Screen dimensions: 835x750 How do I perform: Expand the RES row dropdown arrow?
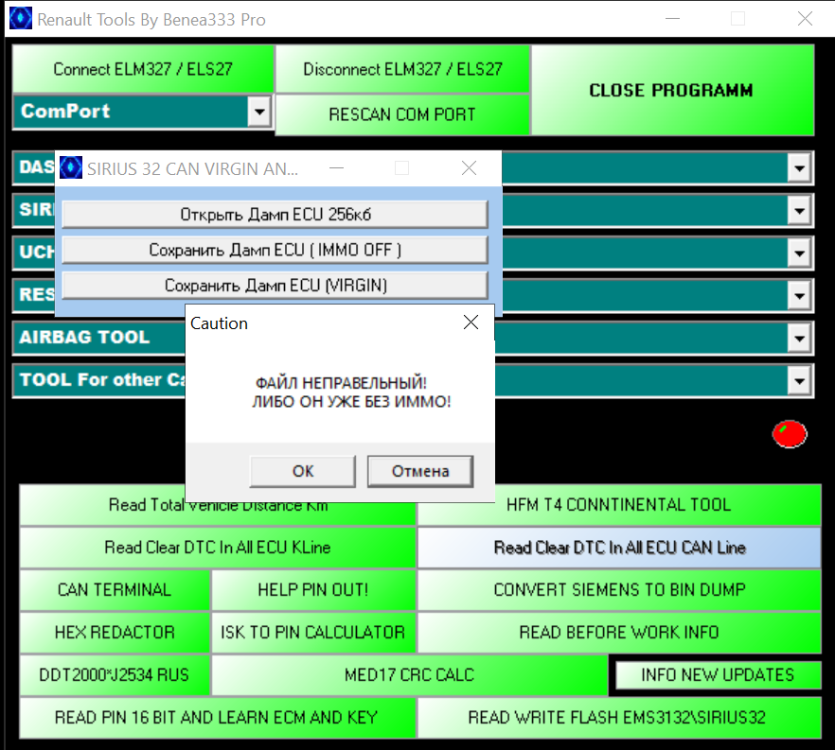pyautogui.click(x=799, y=296)
